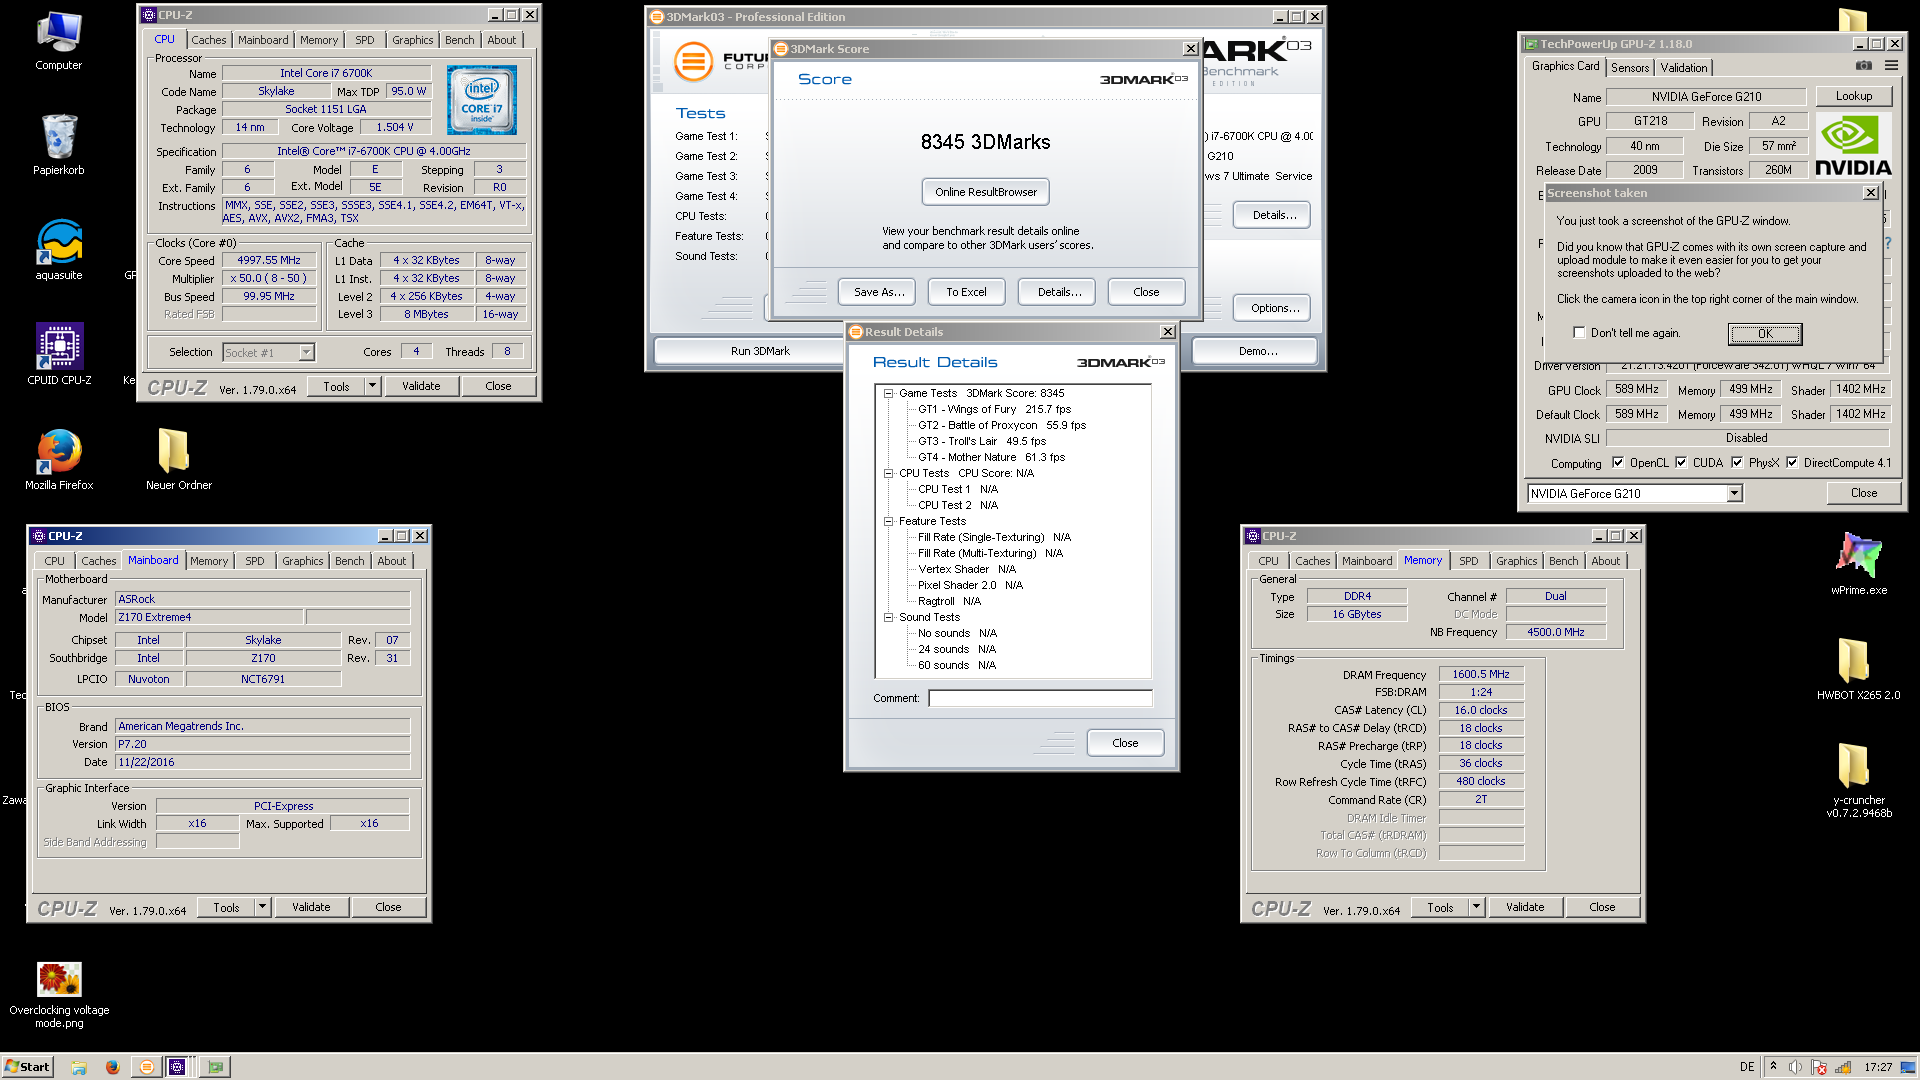The image size is (1920, 1080).
Task: Collapse the Feature Tests tree node
Action: [x=888, y=521]
